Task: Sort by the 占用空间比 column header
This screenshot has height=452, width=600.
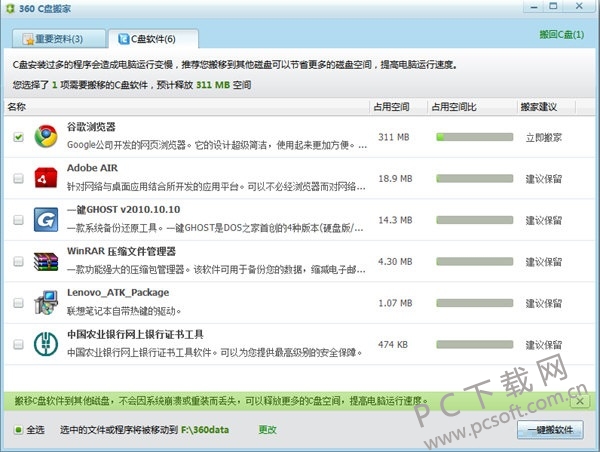Action: coord(472,107)
